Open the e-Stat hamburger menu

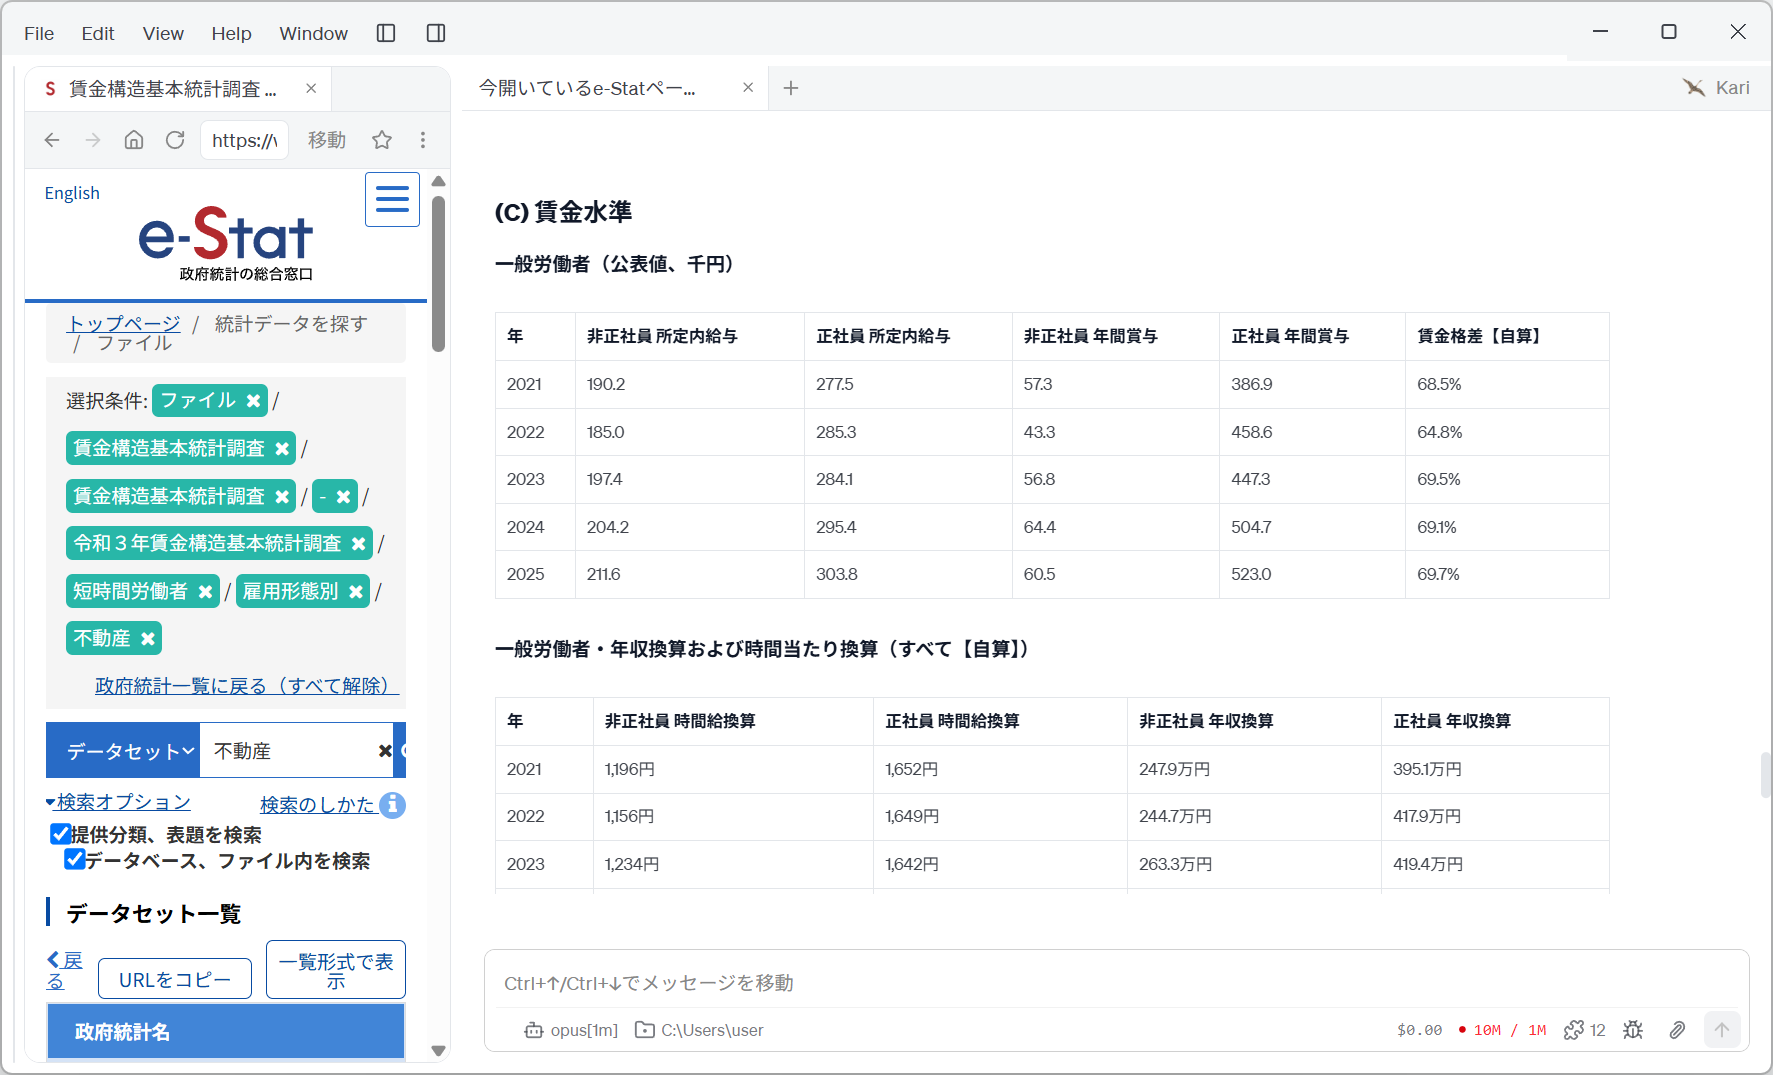tap(392, 200)
